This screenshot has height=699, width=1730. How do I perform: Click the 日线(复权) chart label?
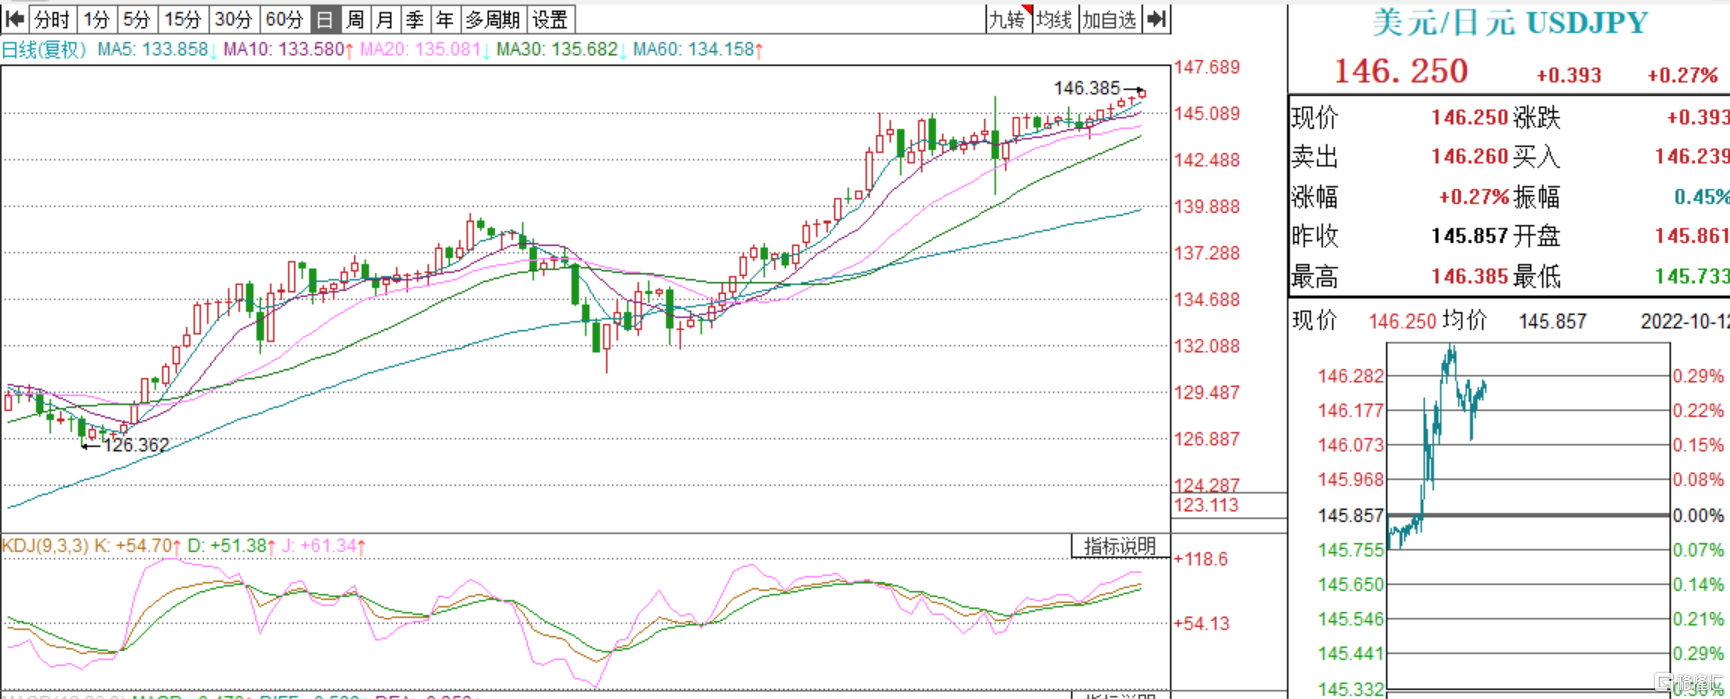tap(44, 49)
